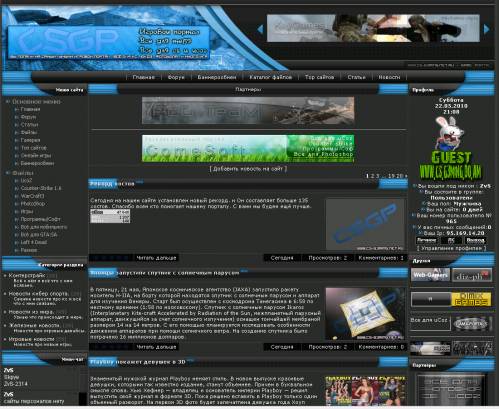Open the Игровые новости category
499x409 pixels.
31,339
